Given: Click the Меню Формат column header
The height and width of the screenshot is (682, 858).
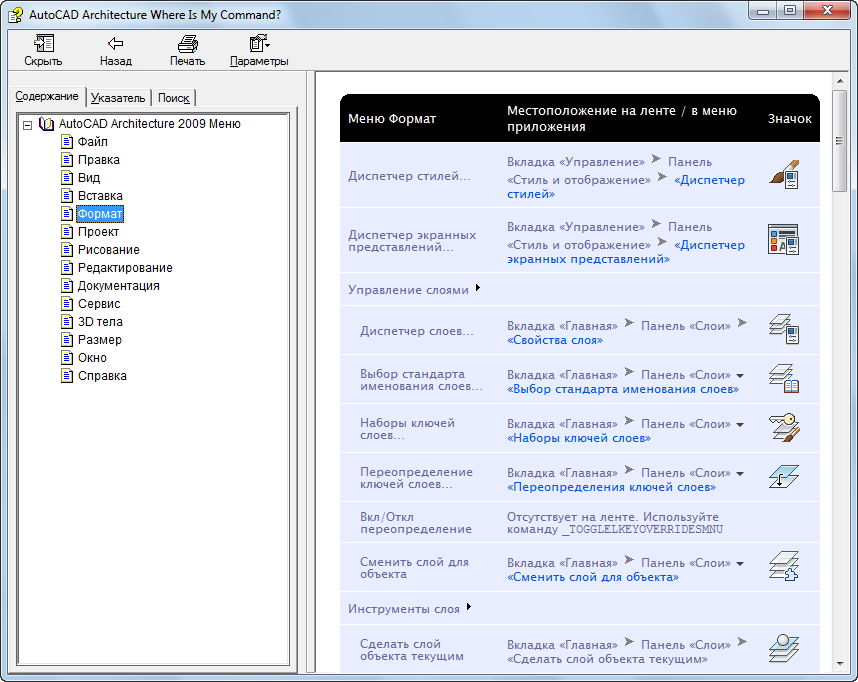Looking at the screenshot, I should (x=392, y=119).
